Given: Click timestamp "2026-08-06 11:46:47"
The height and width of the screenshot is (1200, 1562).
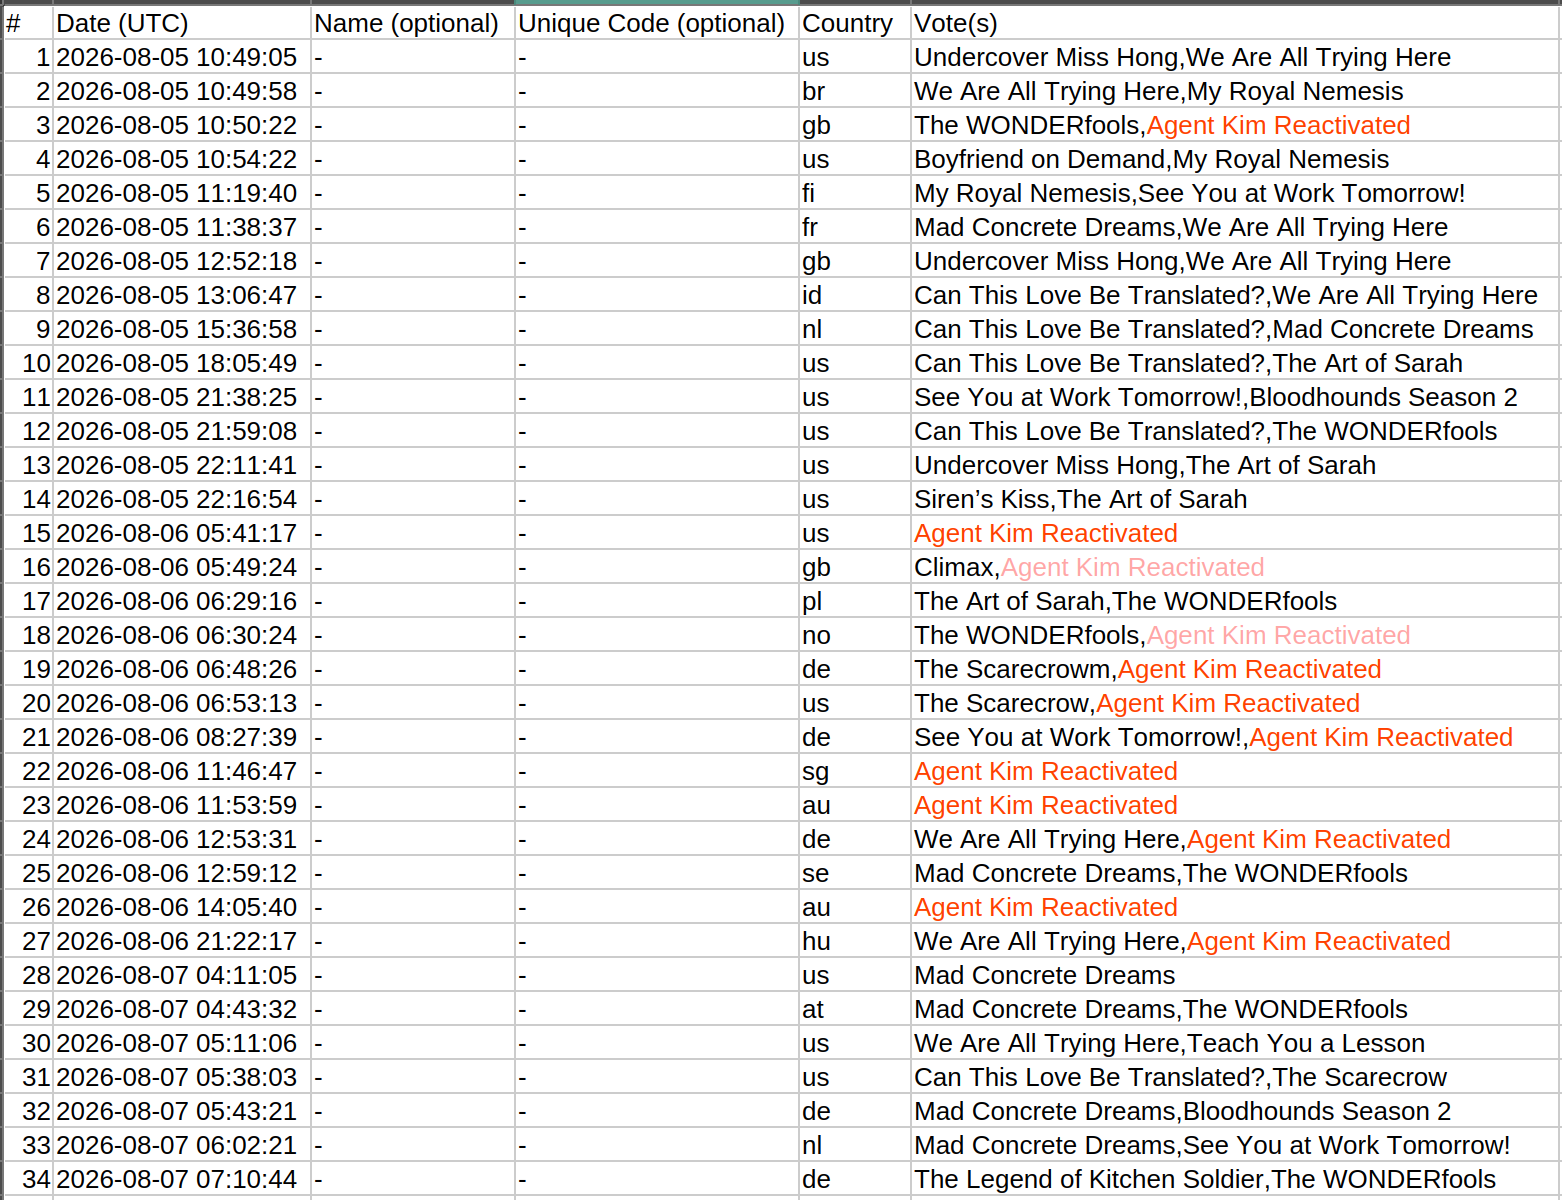Looking at the screenshot, I should coord(182,771).
